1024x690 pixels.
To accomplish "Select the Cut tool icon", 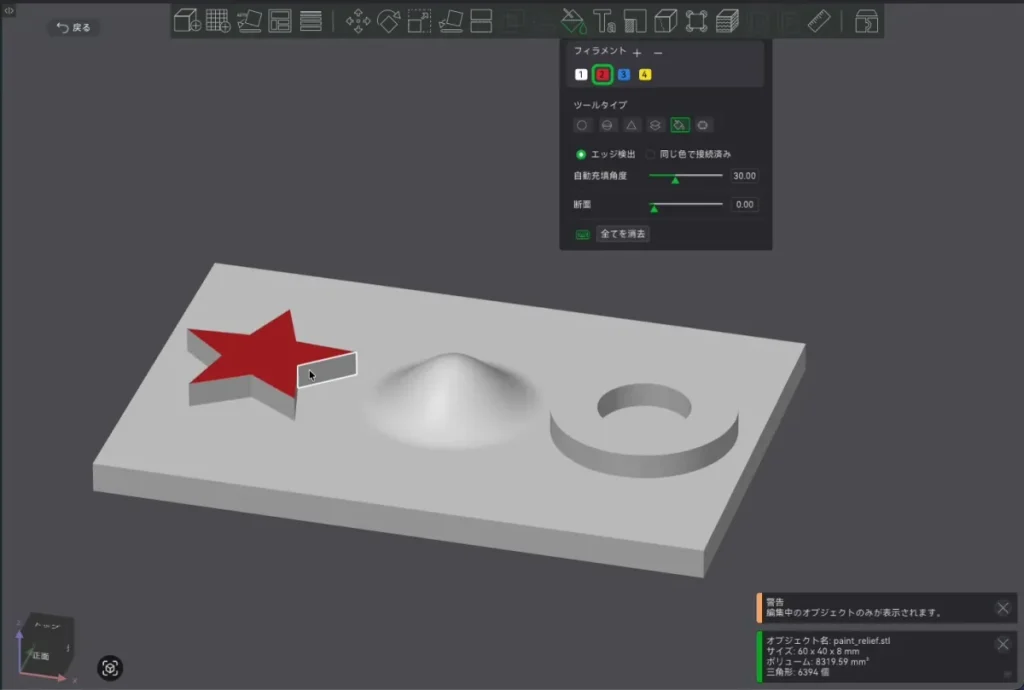I will coord(481,21).
